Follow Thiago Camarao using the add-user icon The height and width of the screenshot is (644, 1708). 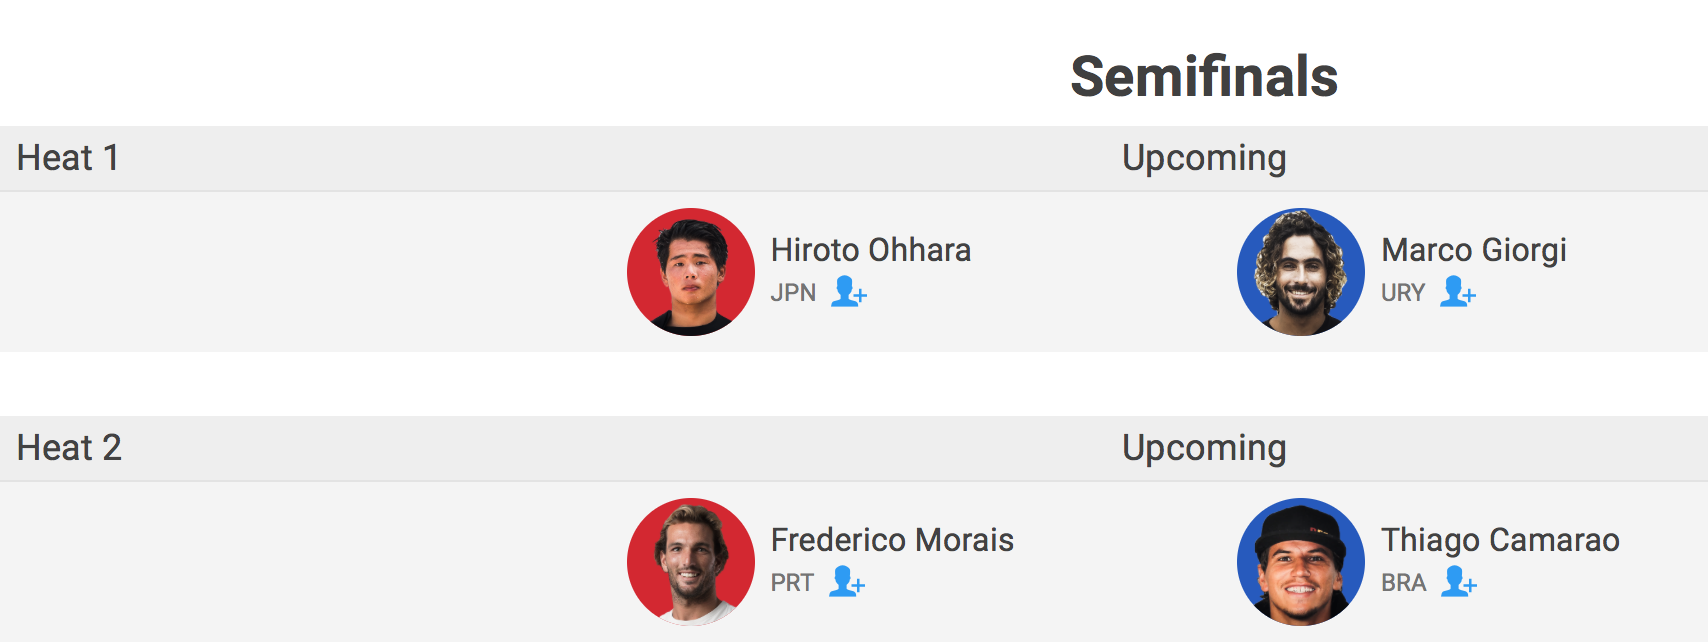pos(1458,582)
